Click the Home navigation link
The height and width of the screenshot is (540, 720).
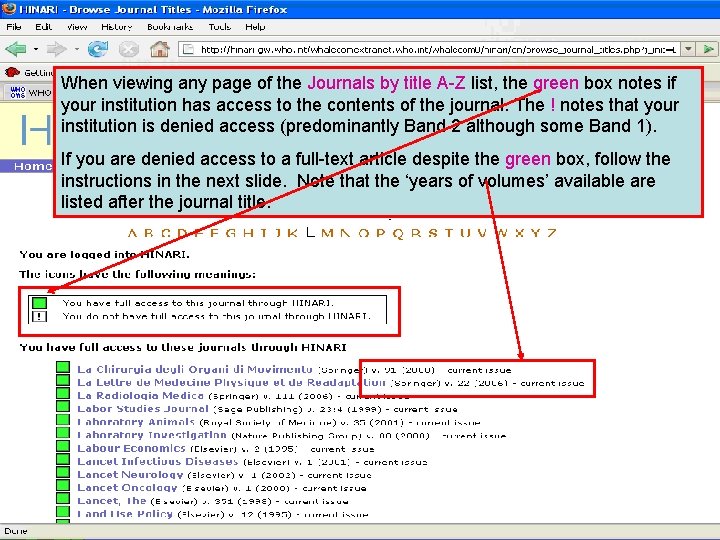[33, 166]
